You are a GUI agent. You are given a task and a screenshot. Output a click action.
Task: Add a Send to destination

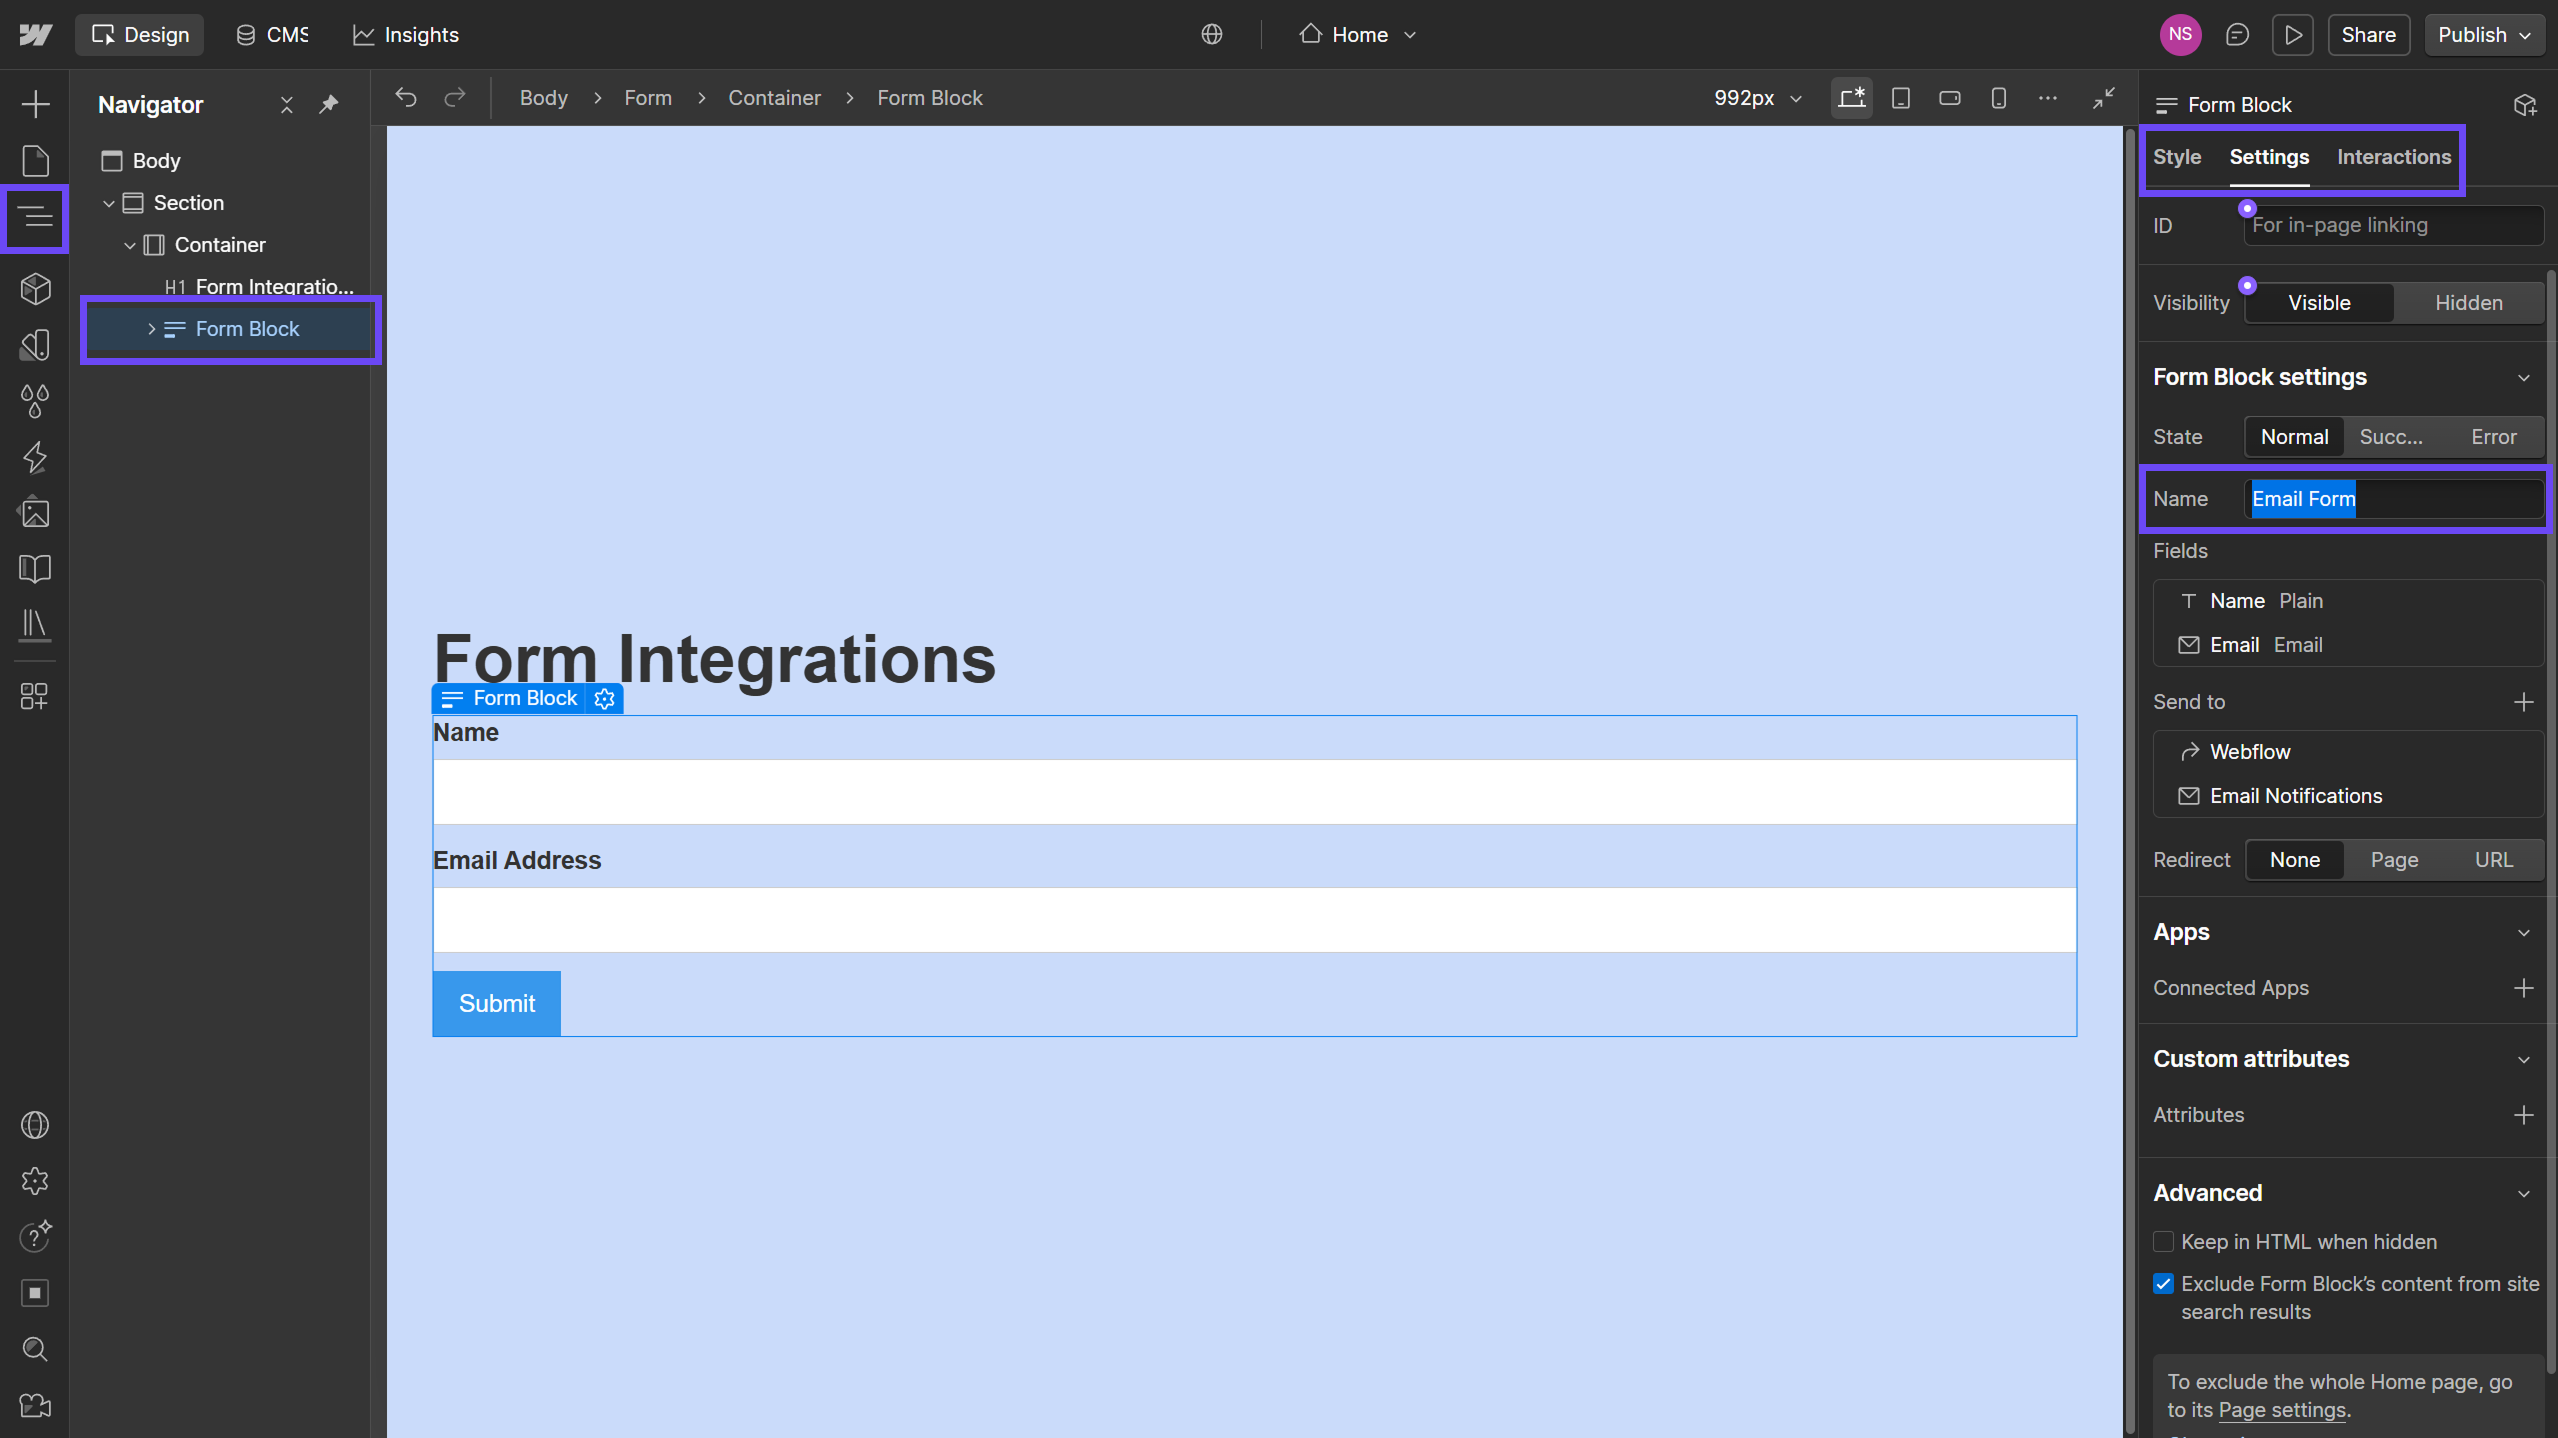point(2523,702)
